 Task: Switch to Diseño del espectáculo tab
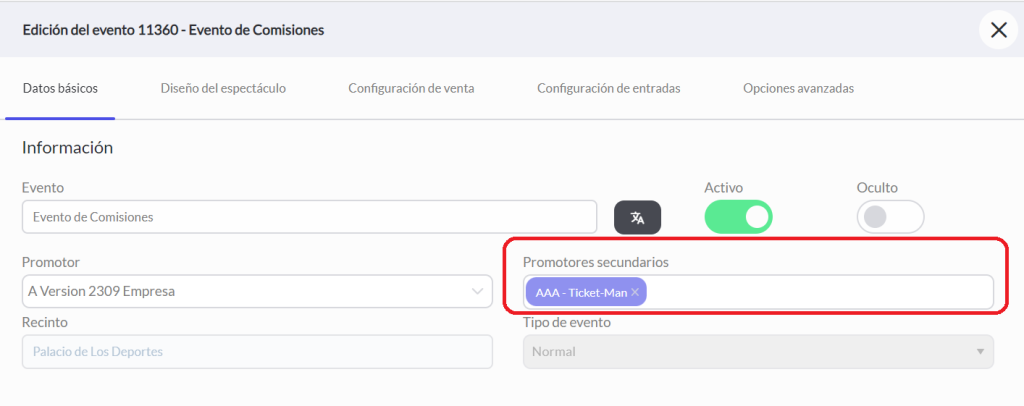[x=223, y=88]
